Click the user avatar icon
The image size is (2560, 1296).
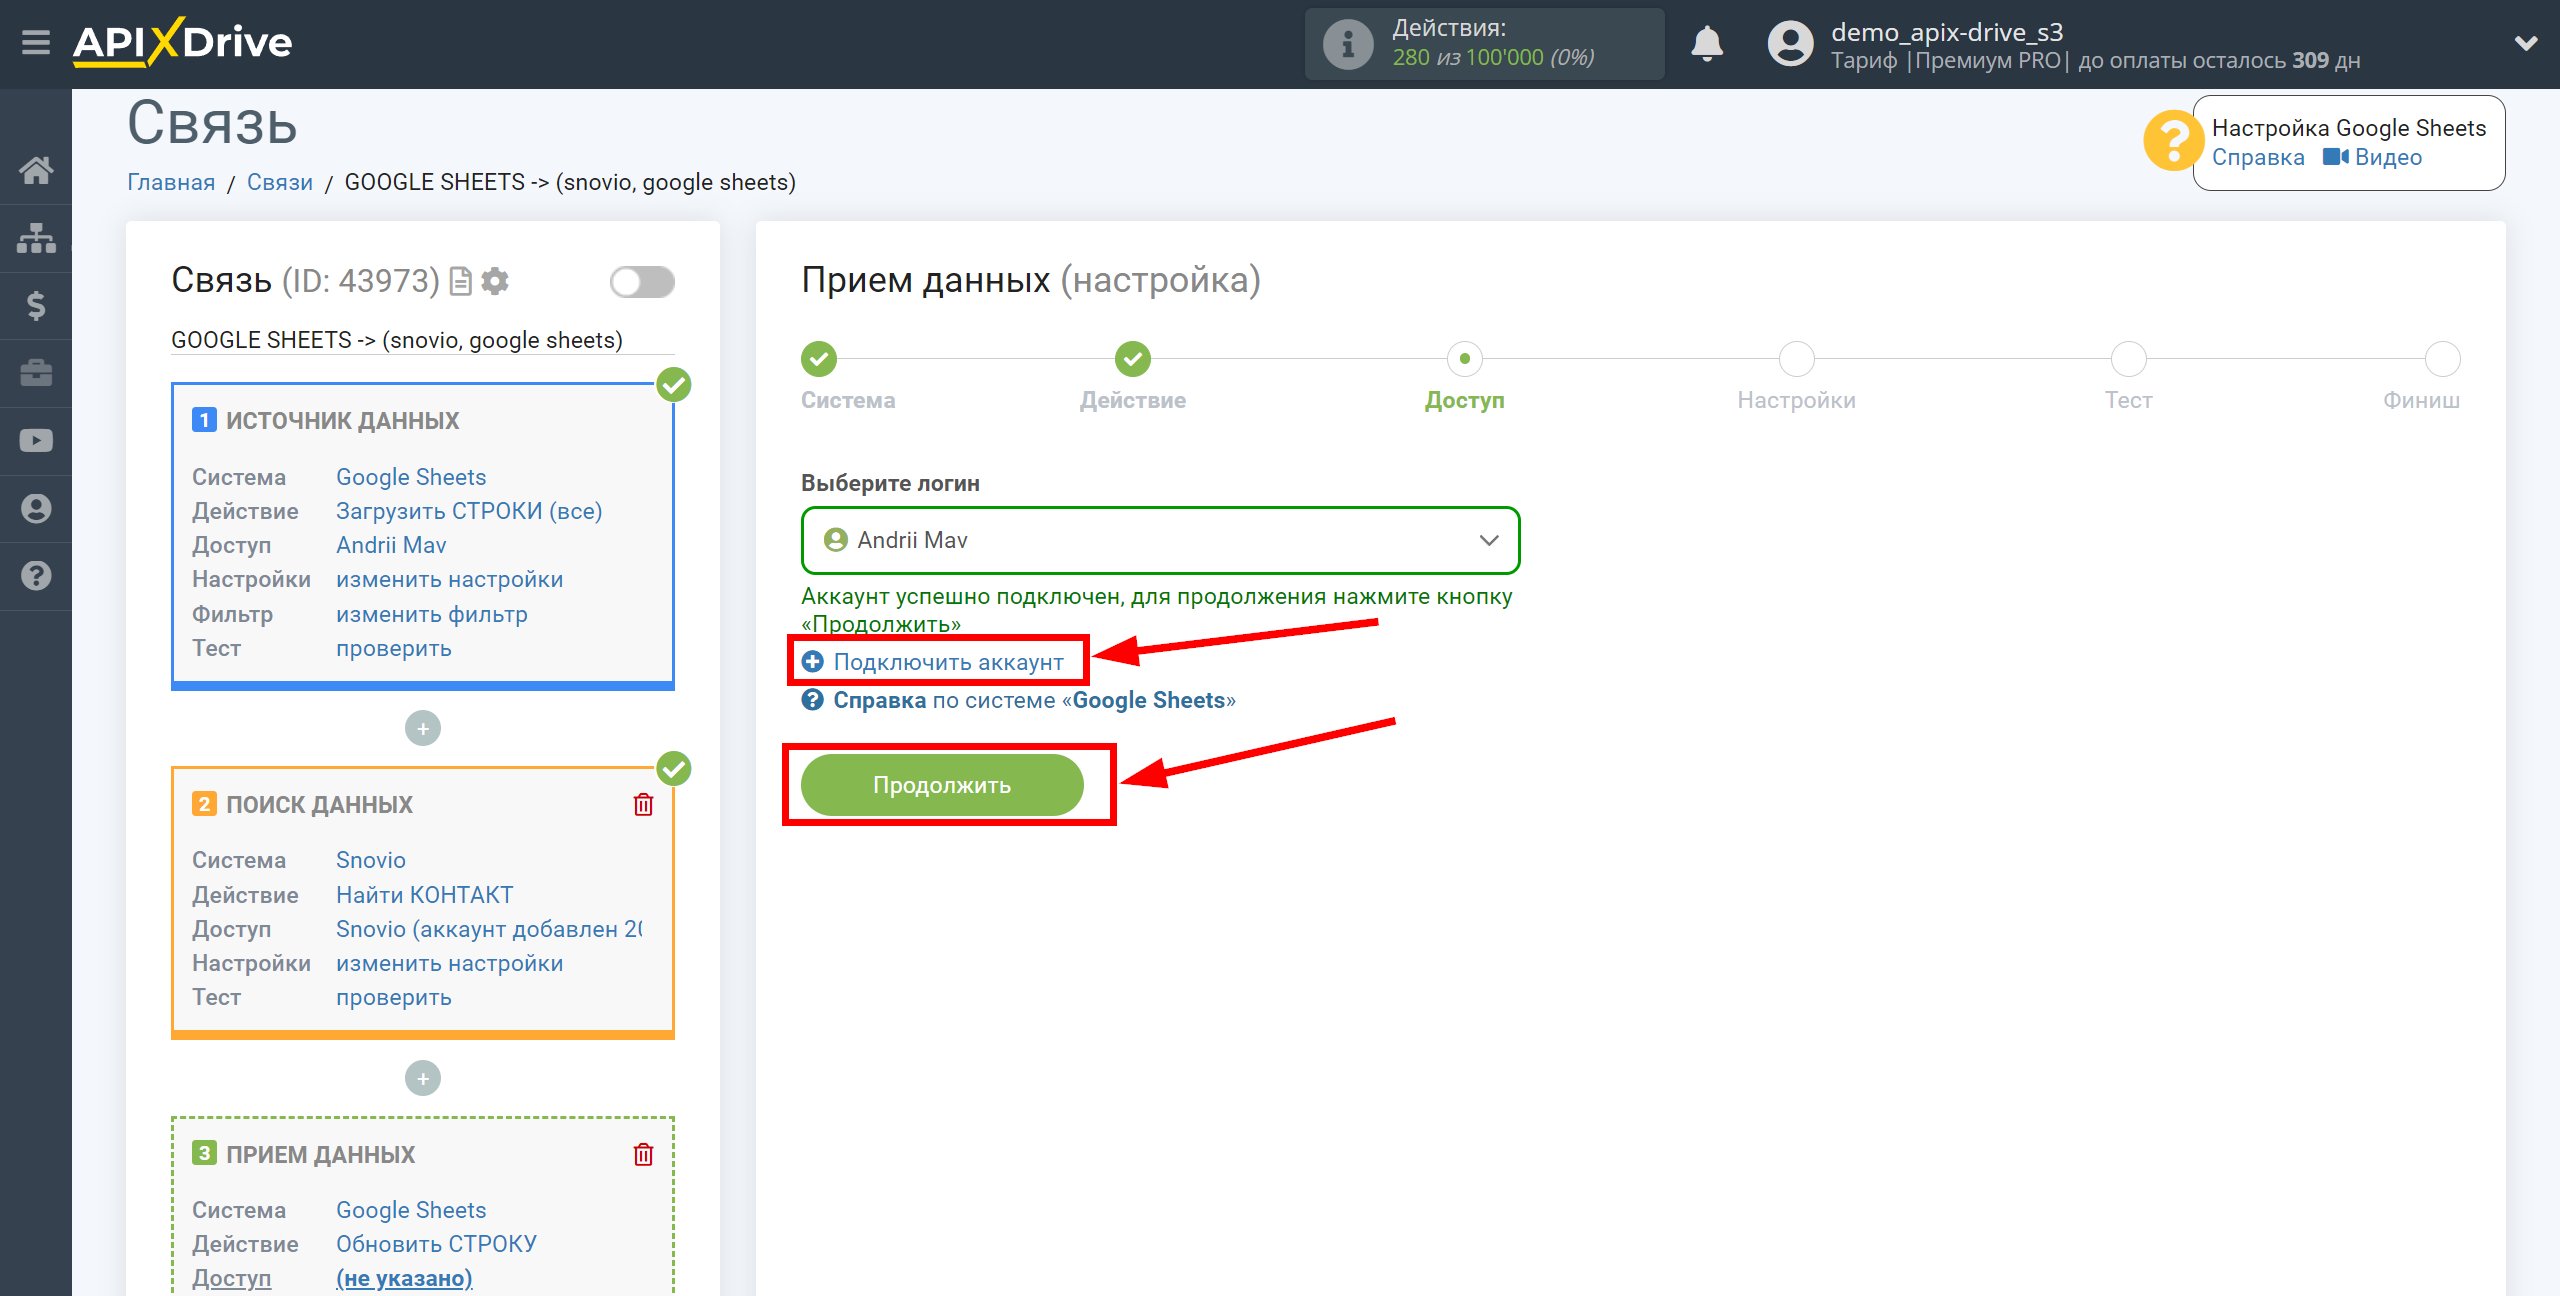coord(1790,44)
